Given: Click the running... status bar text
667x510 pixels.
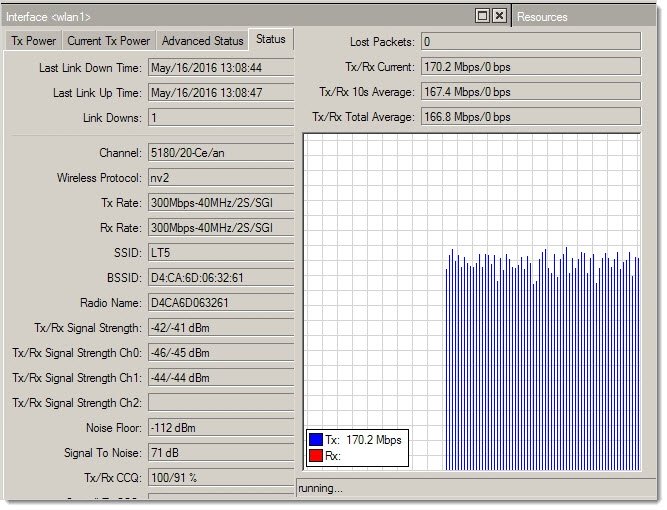Looking at the screenshot, I should (x=320, y=488).
